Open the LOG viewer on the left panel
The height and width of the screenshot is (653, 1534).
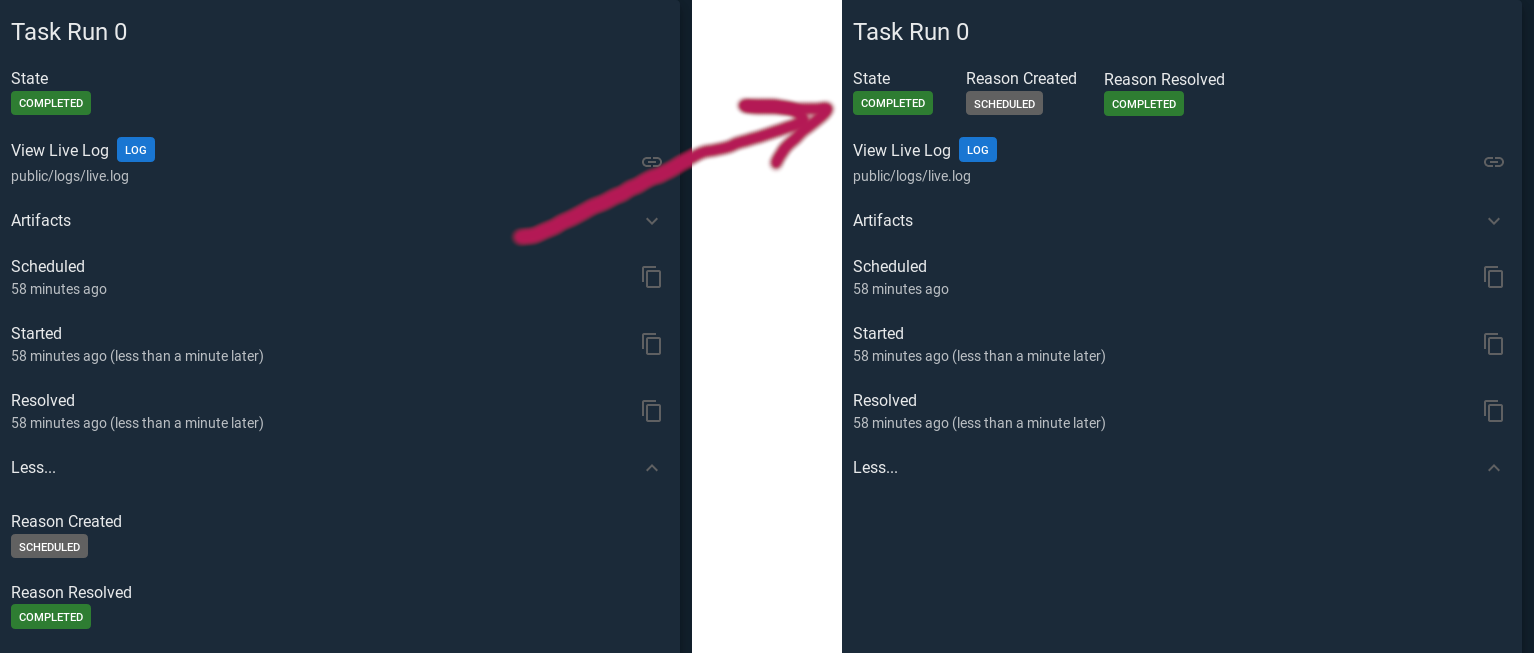tap(136, 149)
